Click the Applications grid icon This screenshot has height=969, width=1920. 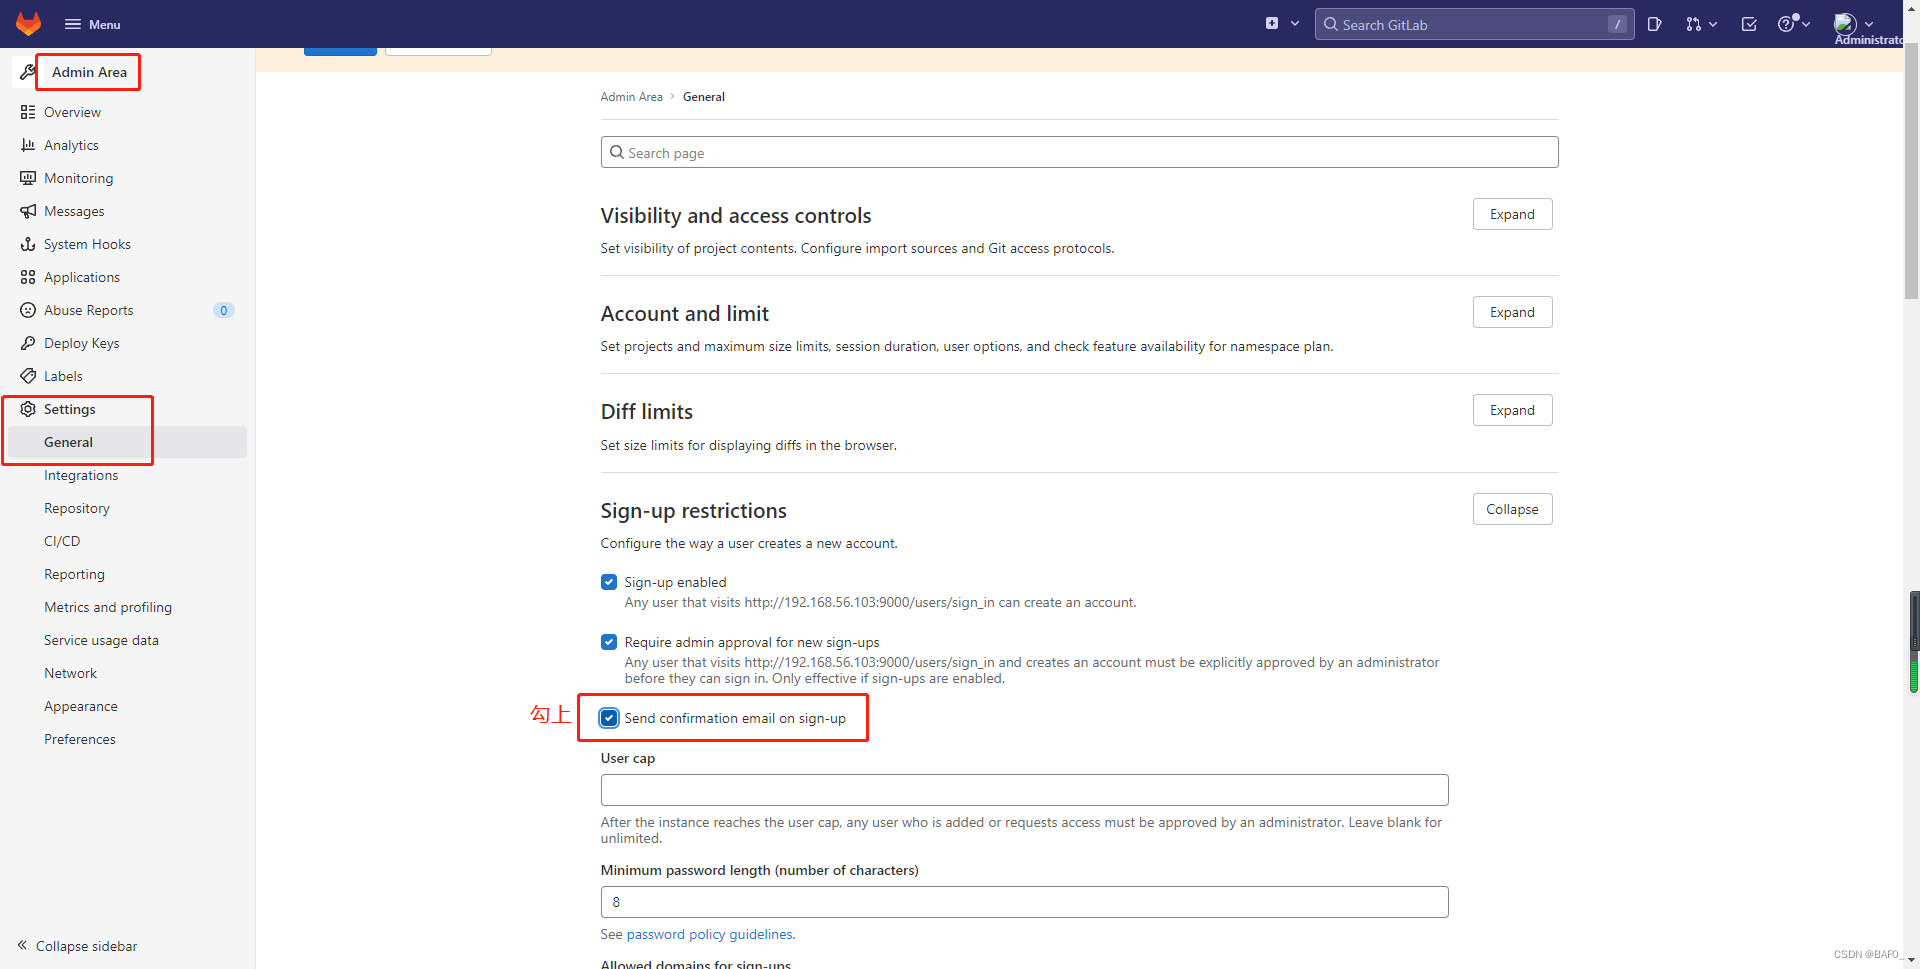[x=28, y=277]
